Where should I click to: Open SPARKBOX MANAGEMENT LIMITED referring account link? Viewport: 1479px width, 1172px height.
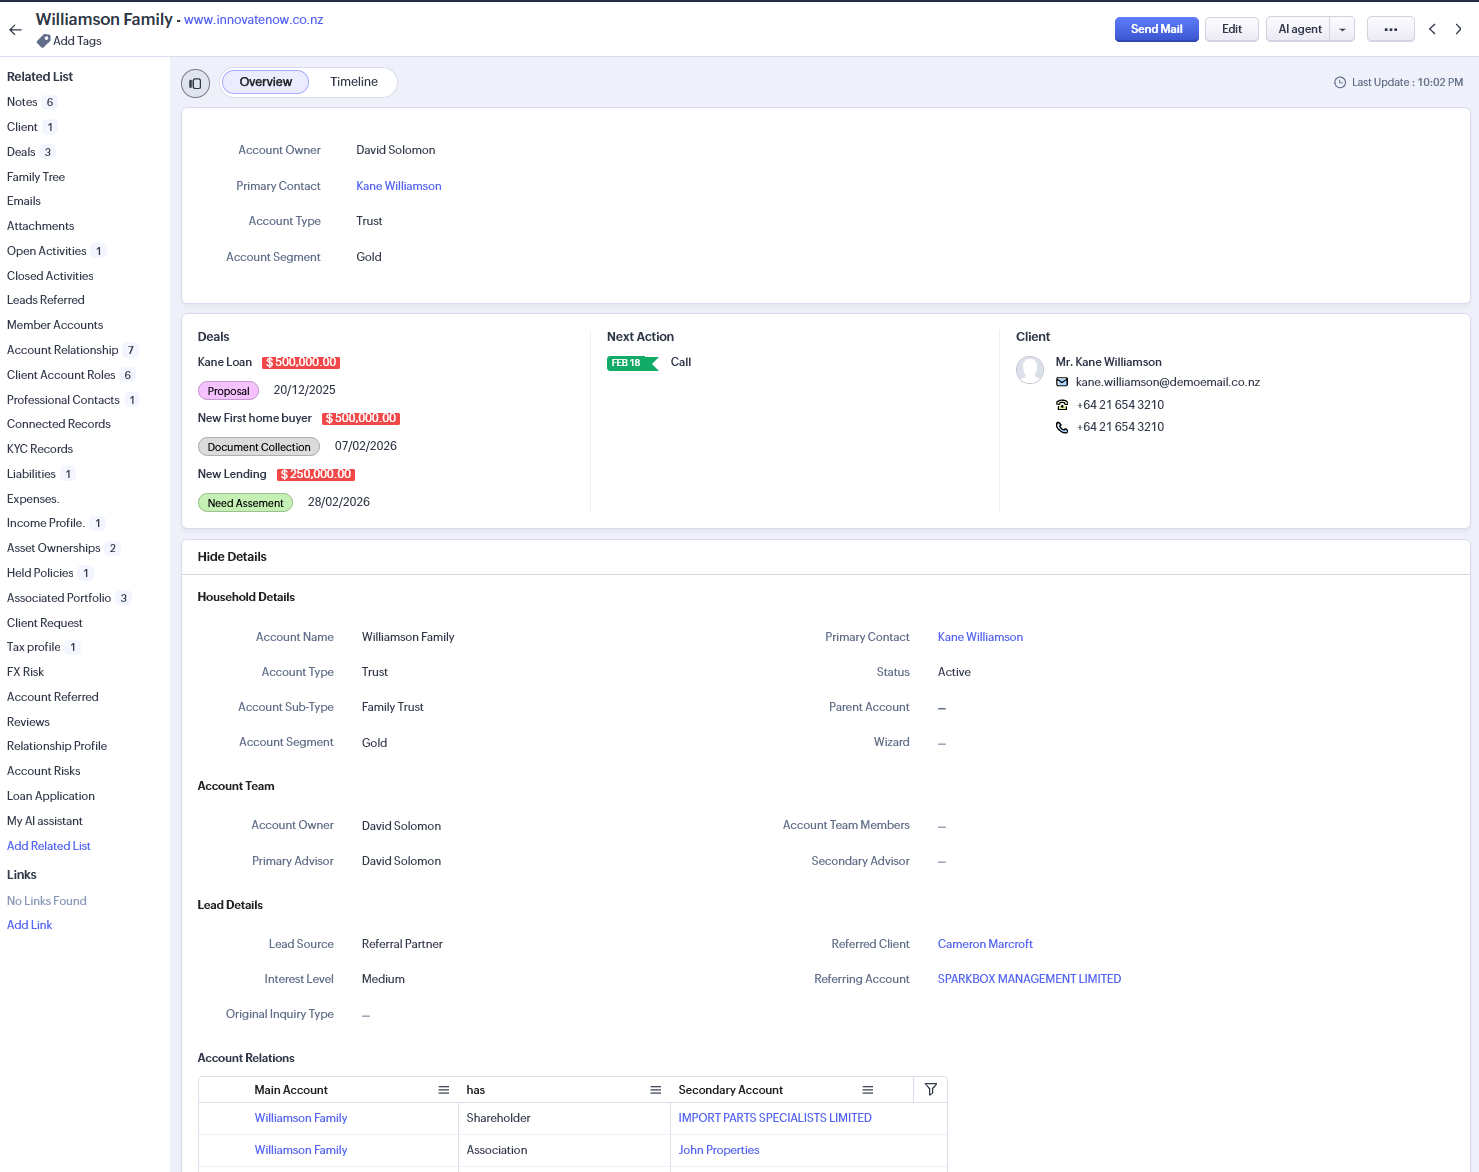[1029, 979]
